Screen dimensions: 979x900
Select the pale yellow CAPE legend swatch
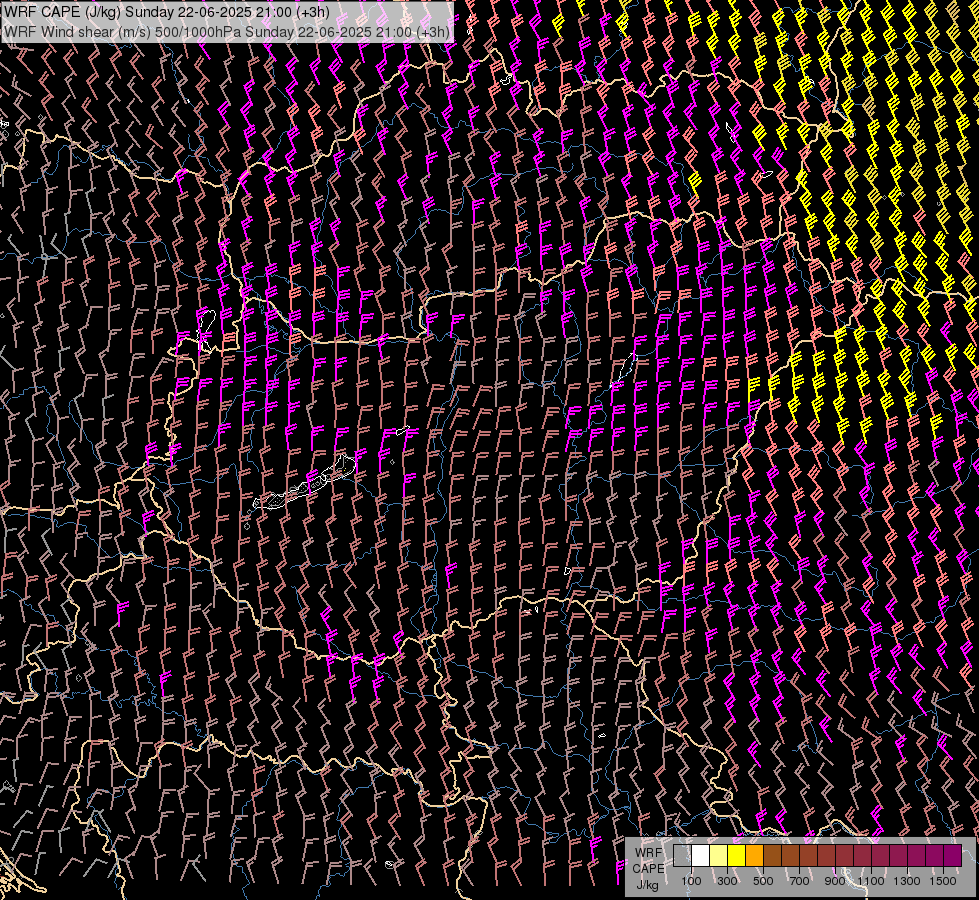719,855
